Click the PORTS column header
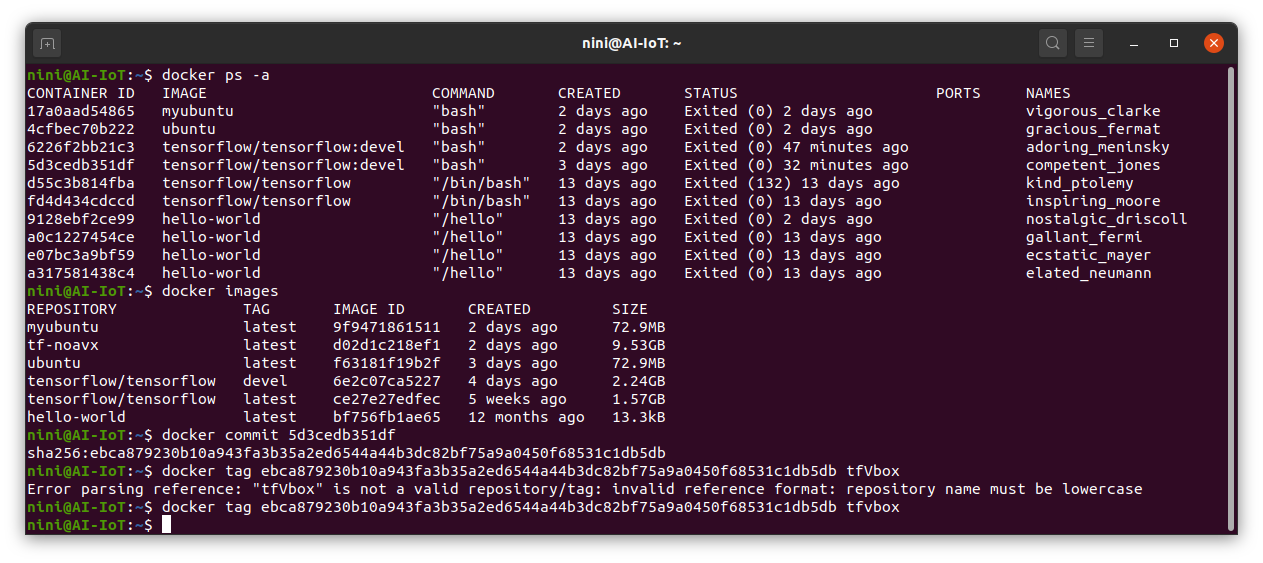This screenshot has height=563, width=1263. (958, 93)
